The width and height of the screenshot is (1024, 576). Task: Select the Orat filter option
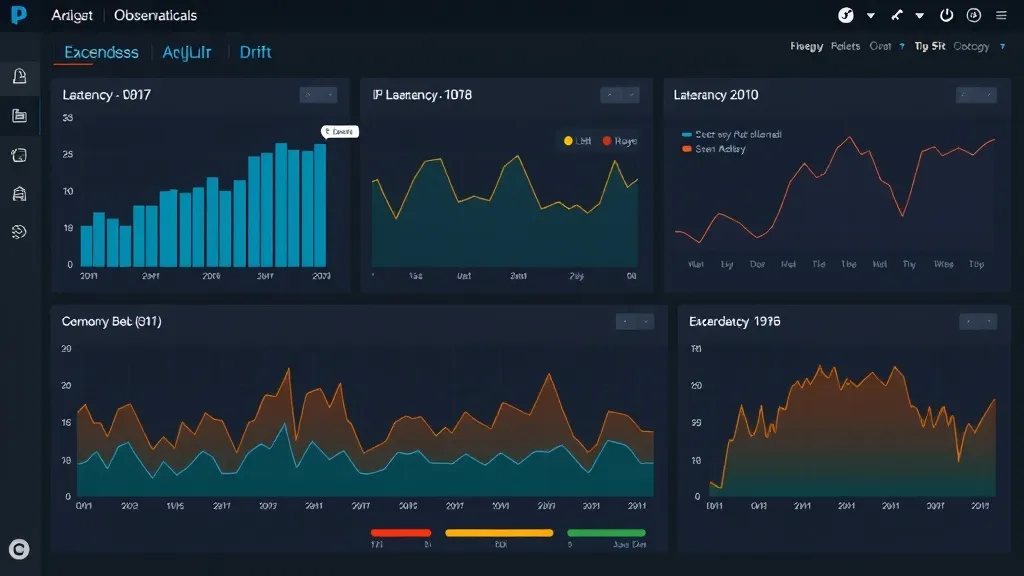pyautogui.click(x=880, y=46)
